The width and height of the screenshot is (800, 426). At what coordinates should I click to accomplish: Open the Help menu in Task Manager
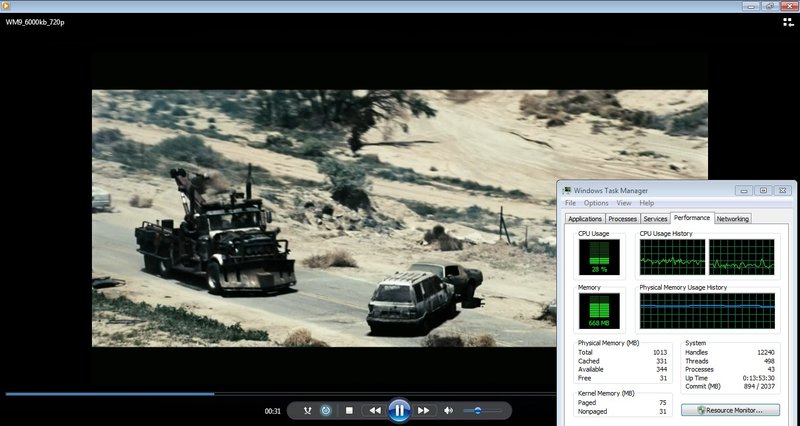coord(647,203)
